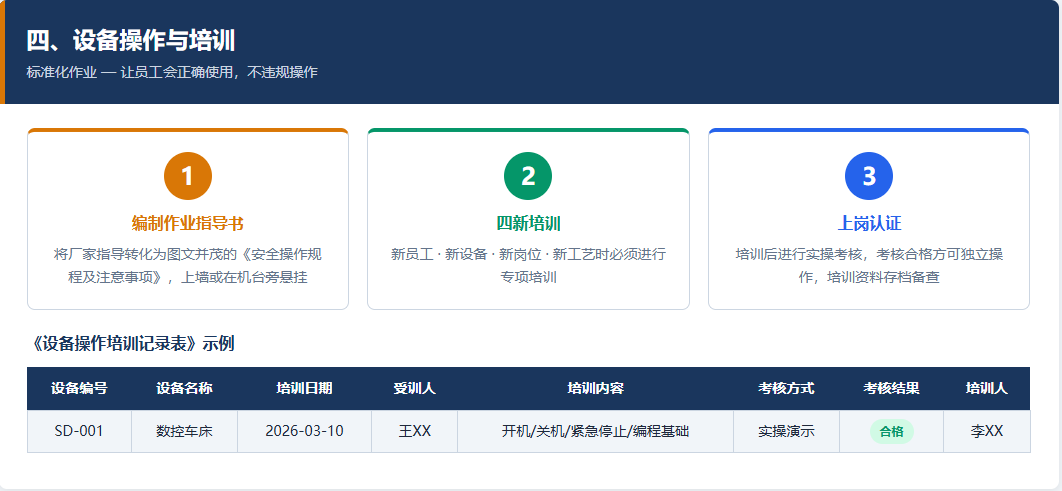The width and height of the screenshot is (1062, 491).
Task: Click the blue number 3 circle
Action: [x=869, y=176]
